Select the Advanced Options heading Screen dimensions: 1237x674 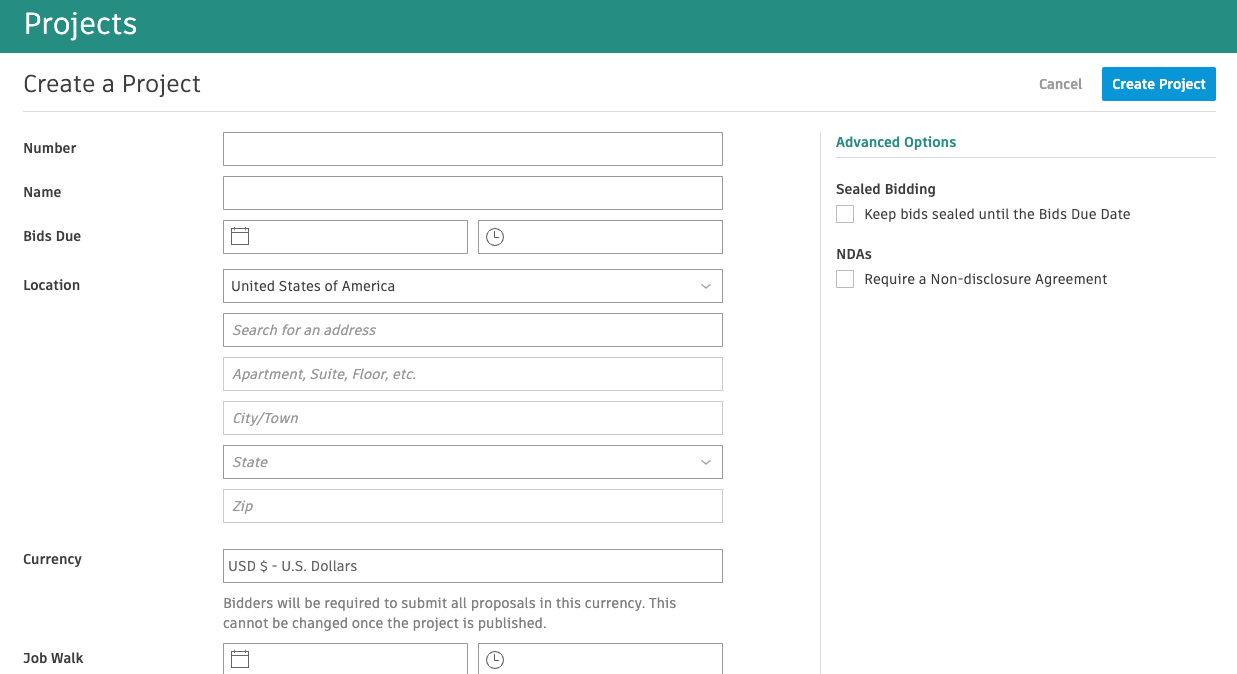896,142
